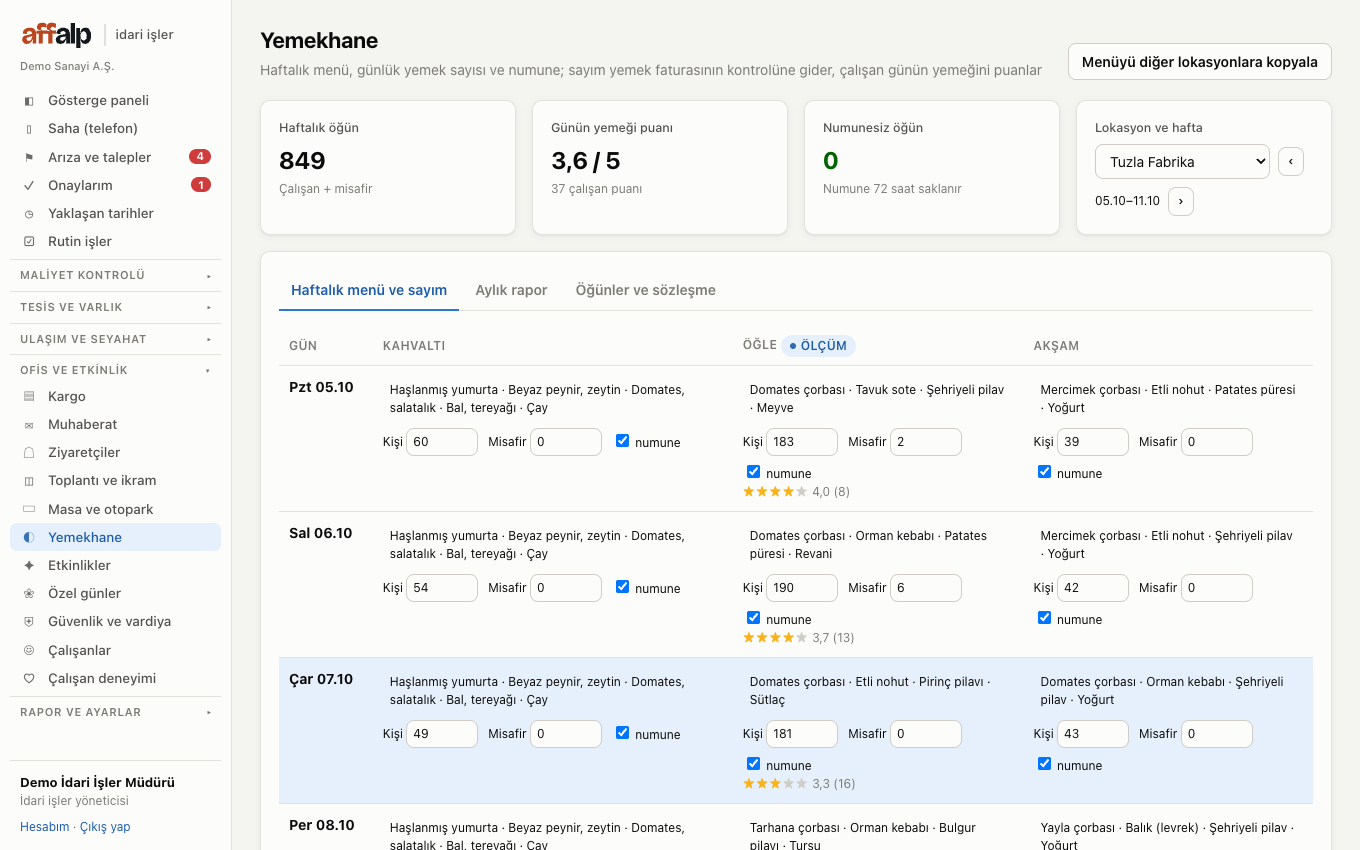Open Gösterge paneli sidebar icon
Image resolution: width=1360 pixels, height=850 pixels.
click(29, 101)
